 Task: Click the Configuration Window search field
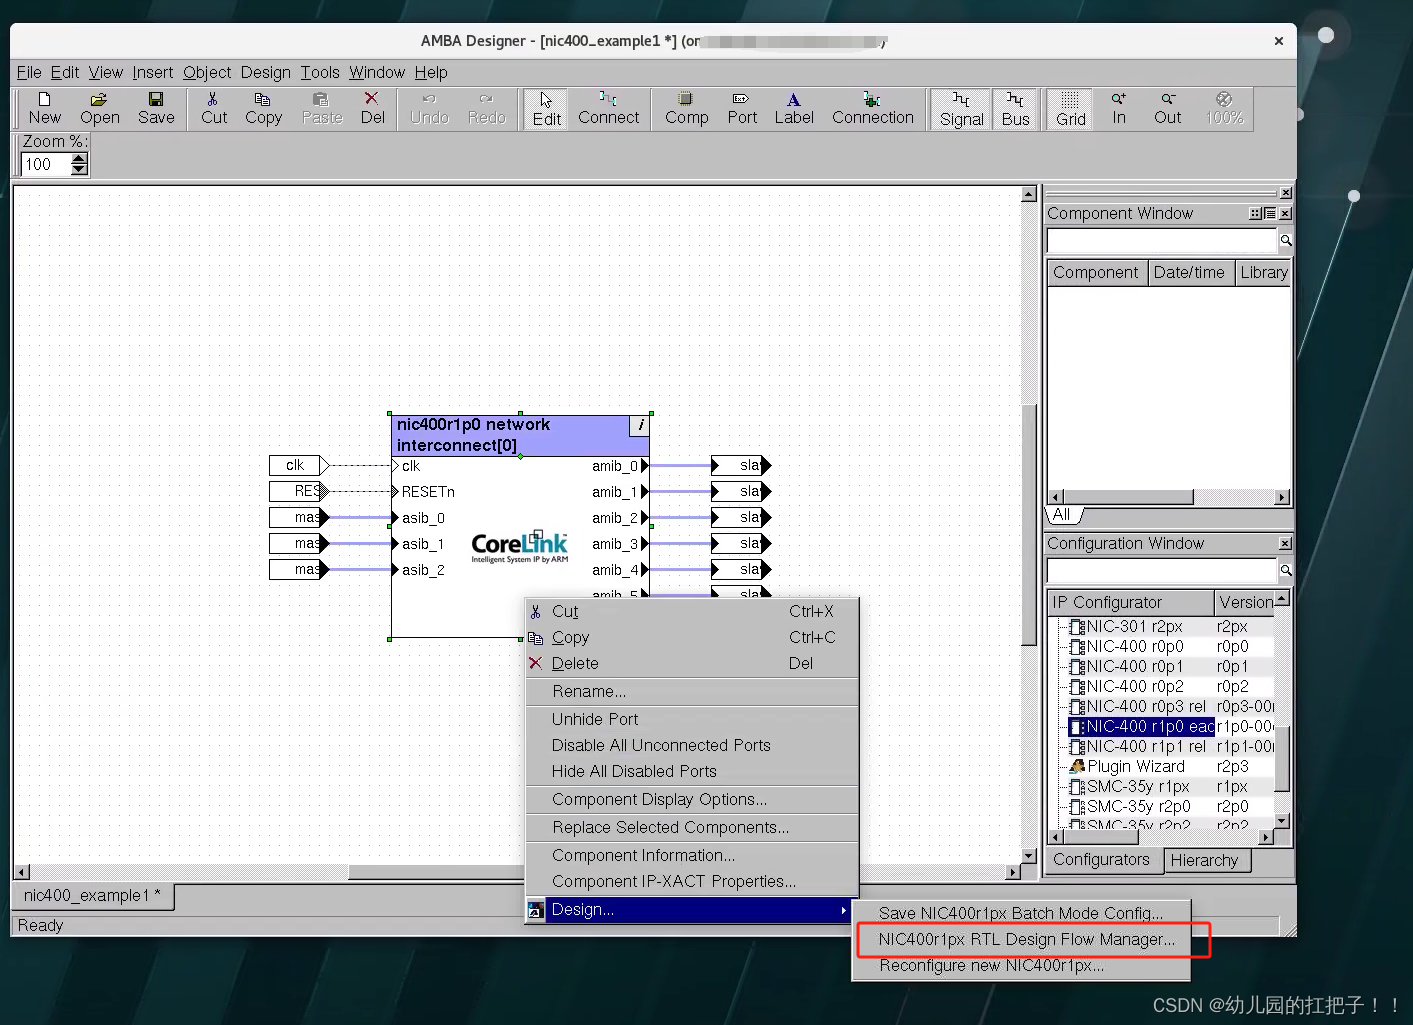click(1160, 570)
